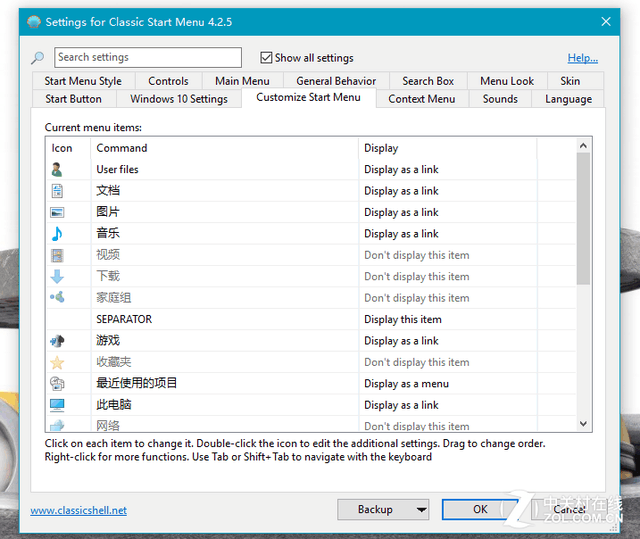The image size is (640, 539).
Task: Go to the Menu Look tab
Action: 507,81
